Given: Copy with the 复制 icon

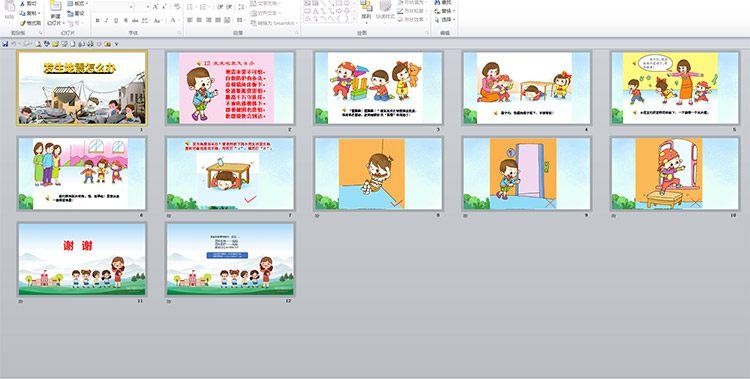Looking at the screenshot, I should 30,13.
